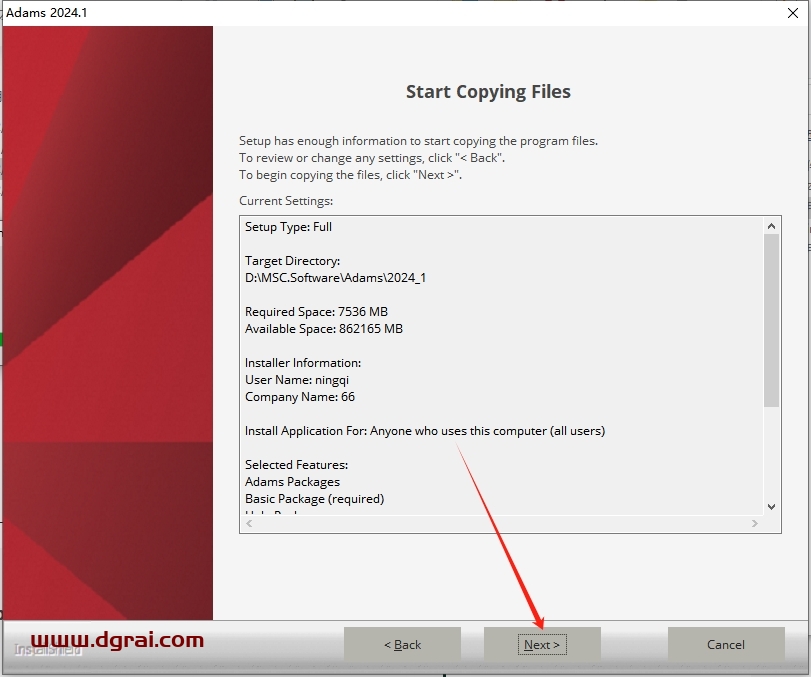Click the settings box scroll up arrow
This screenshot has width=811, height=677.
pyautogui.click(x=771, y=226)
